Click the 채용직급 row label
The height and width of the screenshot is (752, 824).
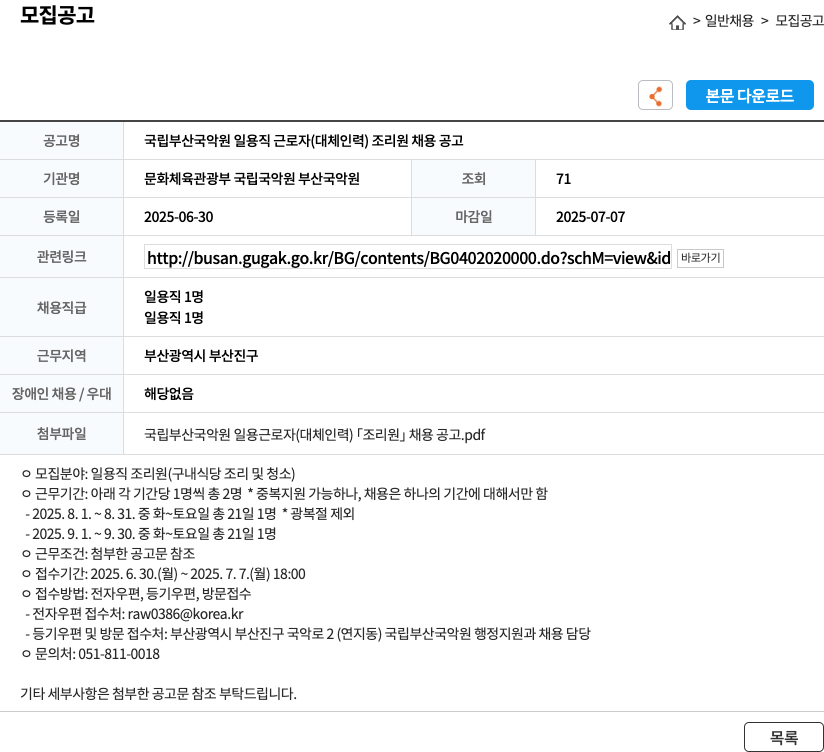coord(61,307)
